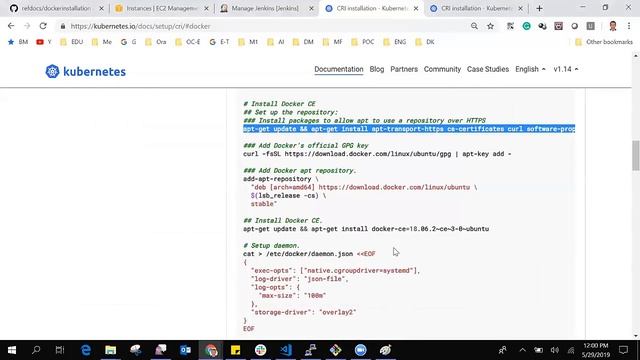Click the 'add-apt-repository \' line
This screenshot has width=640, height=360.
(x=281, y=179)
